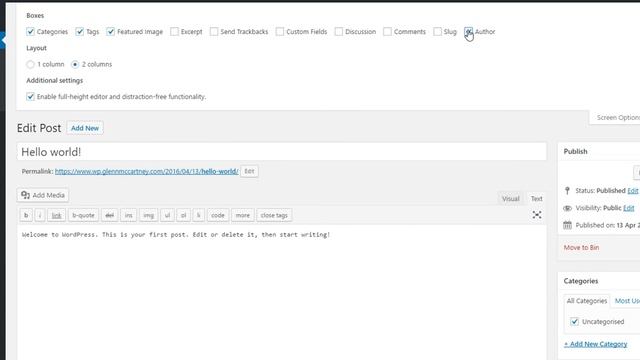This screenshot has height=360, width=640.
Task: Toggle the Author box checkbox
Action: [x=469, y=31]
